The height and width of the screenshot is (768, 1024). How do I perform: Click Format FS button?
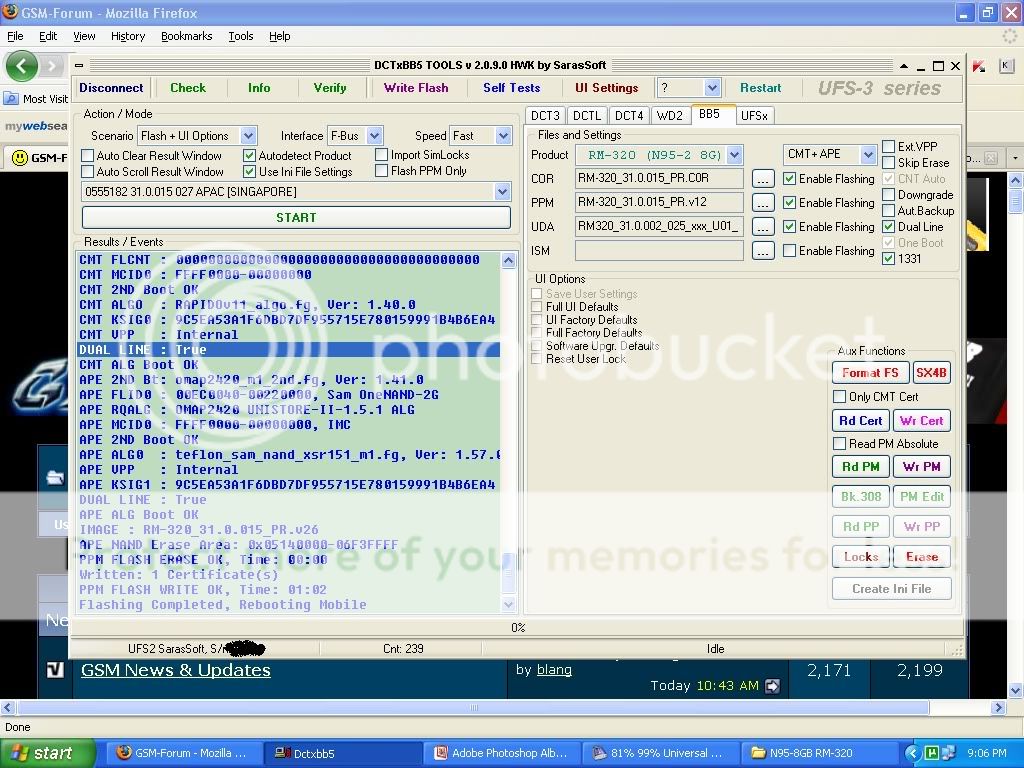pyautogui.click(x=871, y=373)
